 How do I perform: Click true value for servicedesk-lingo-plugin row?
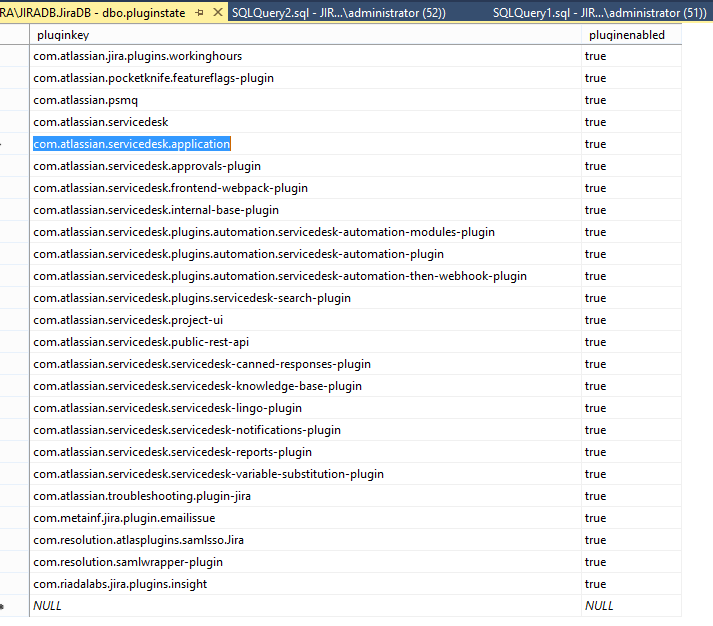pos(631,408)
